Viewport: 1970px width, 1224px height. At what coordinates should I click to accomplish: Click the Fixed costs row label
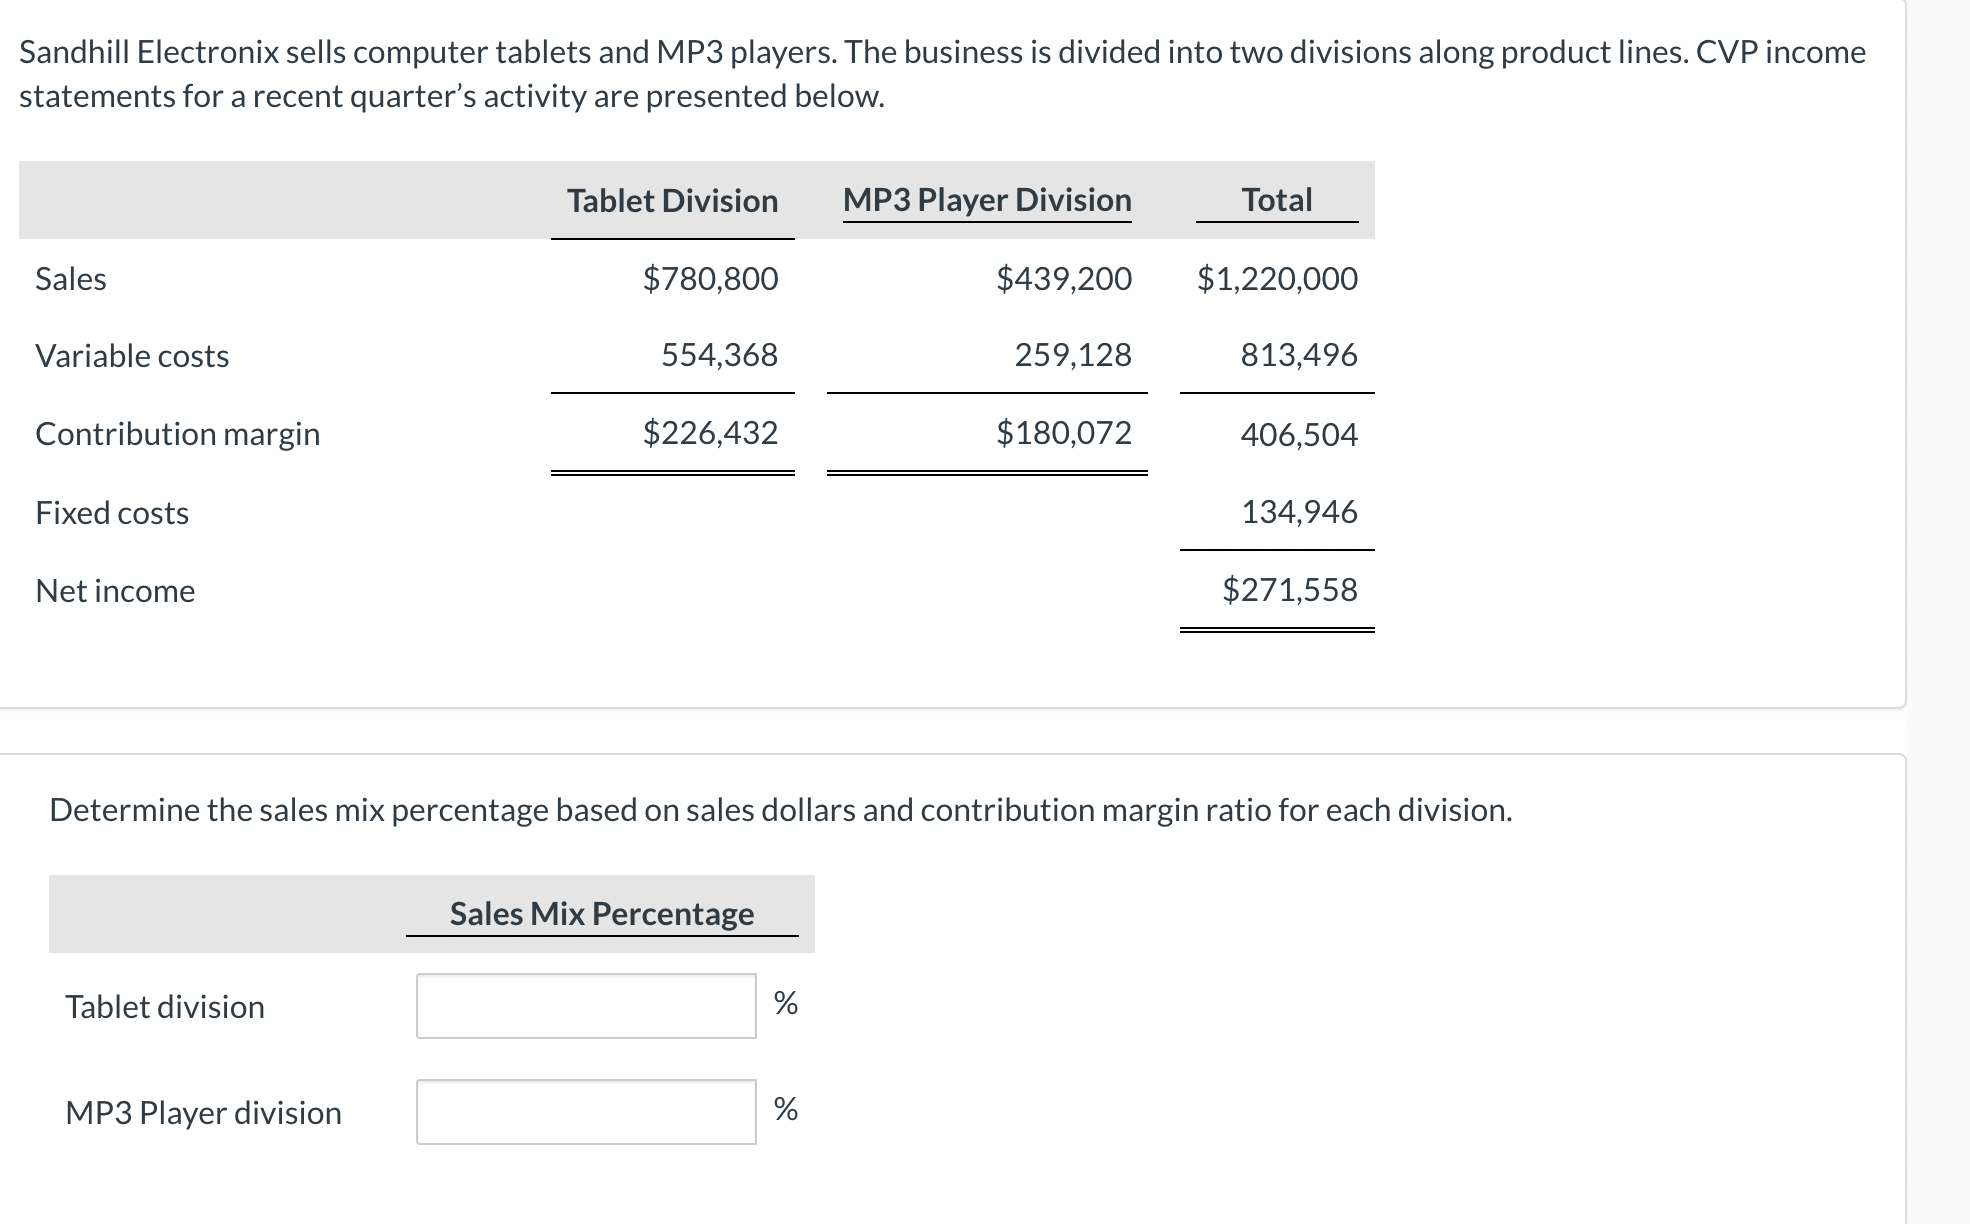point(112,513)
